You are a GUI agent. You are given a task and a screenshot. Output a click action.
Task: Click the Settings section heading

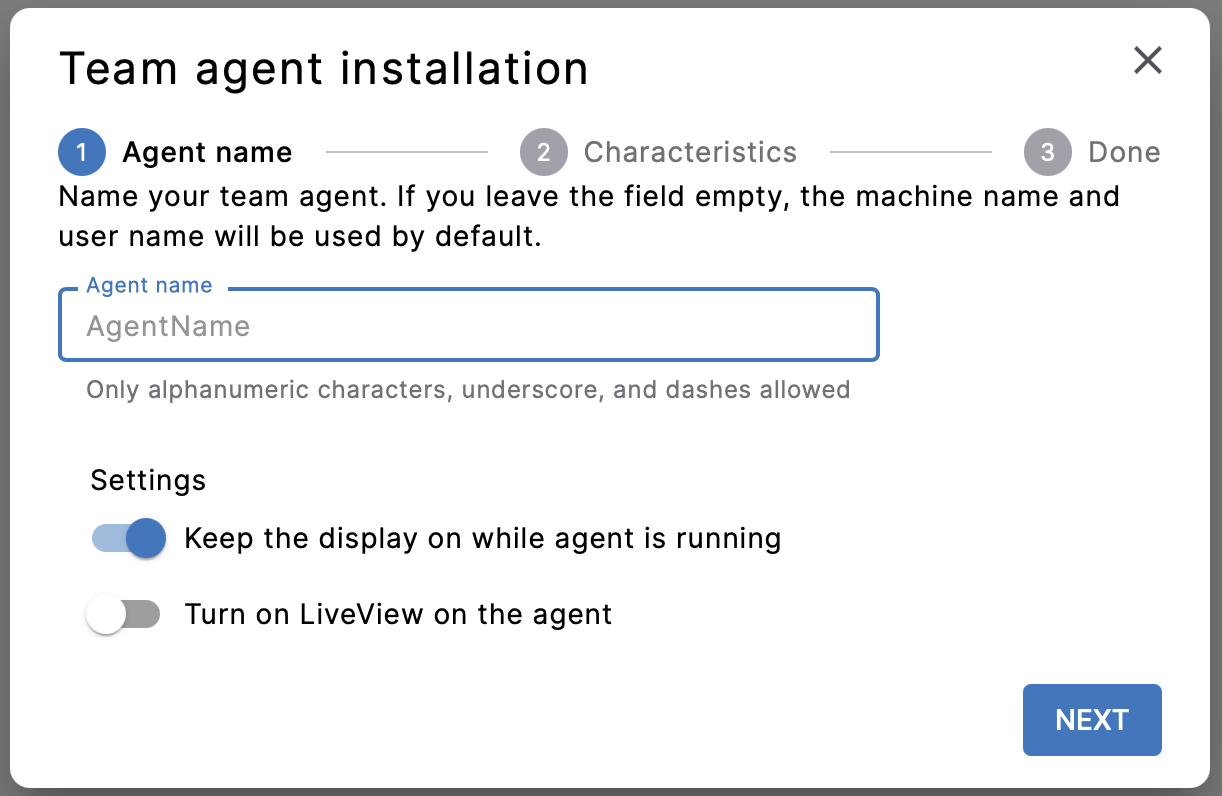pyautogui.click(x=147, y=480)
